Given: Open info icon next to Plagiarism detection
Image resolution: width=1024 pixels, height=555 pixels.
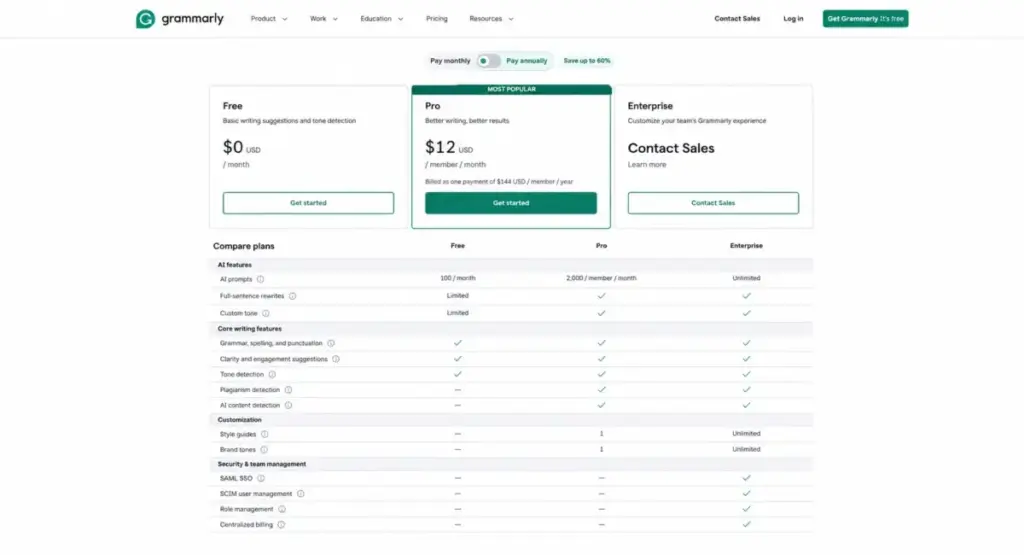Looking at the screenshot, I should (x=289, y=390).
